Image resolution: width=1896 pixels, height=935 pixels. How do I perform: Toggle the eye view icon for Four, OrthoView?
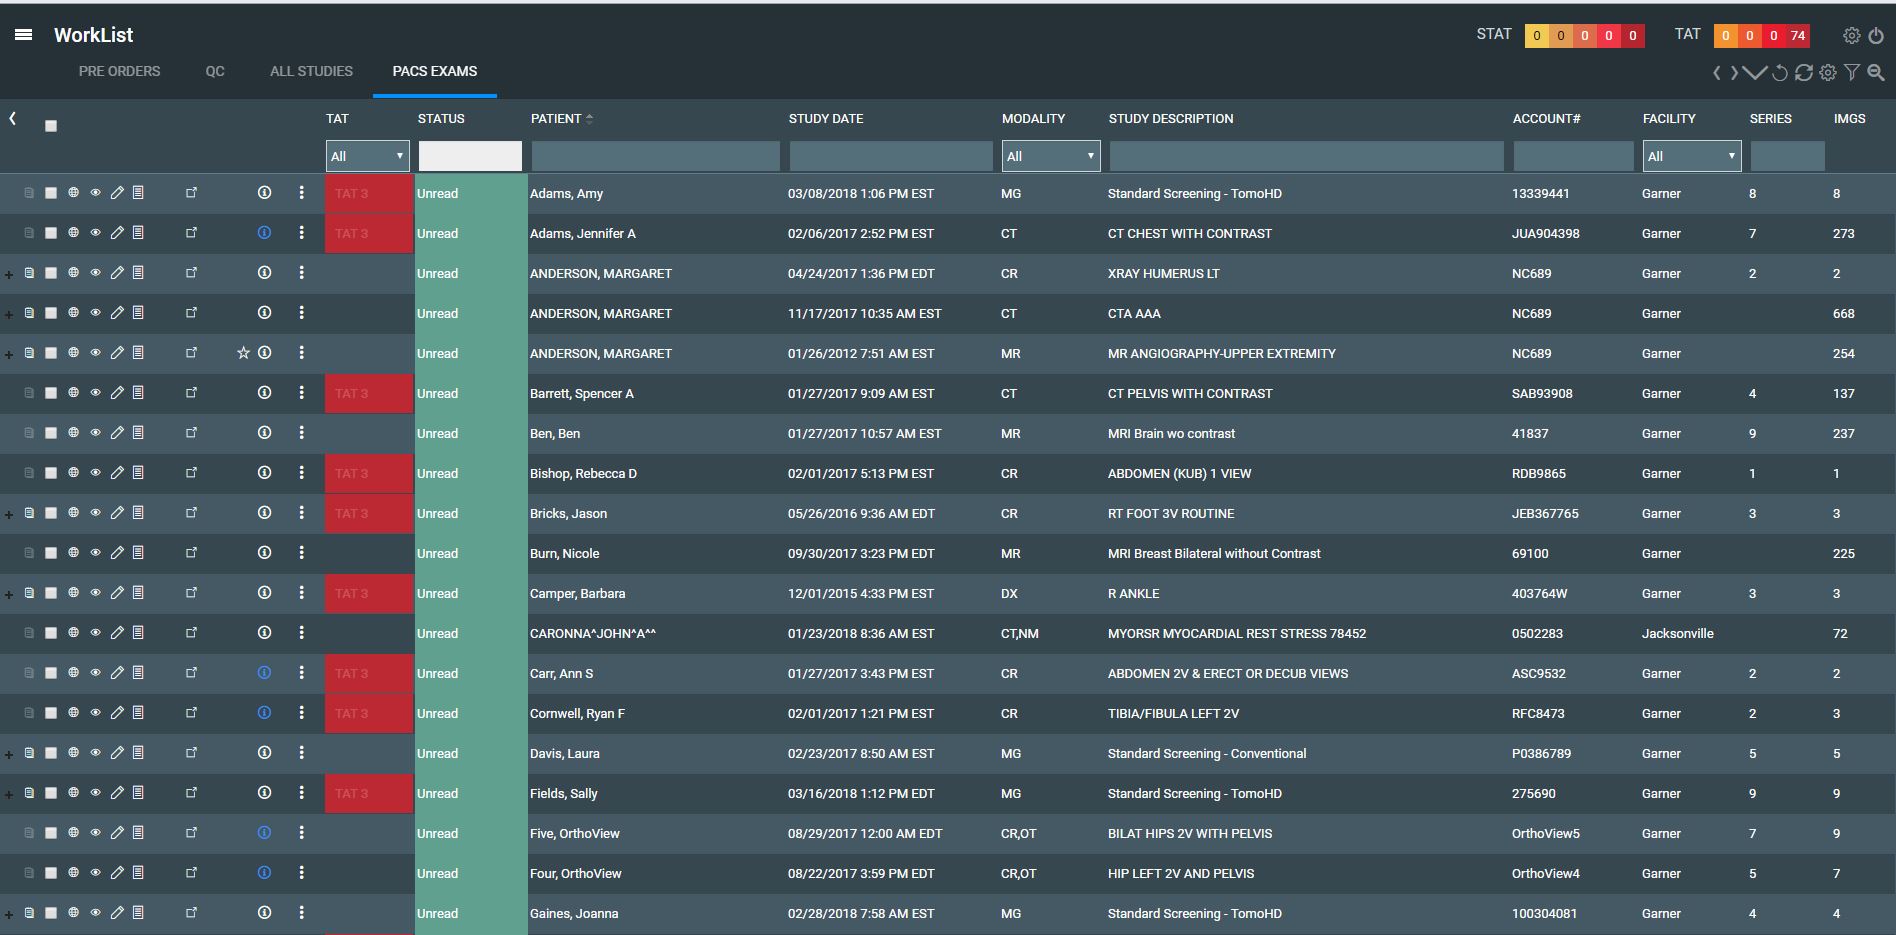point(95,873)
